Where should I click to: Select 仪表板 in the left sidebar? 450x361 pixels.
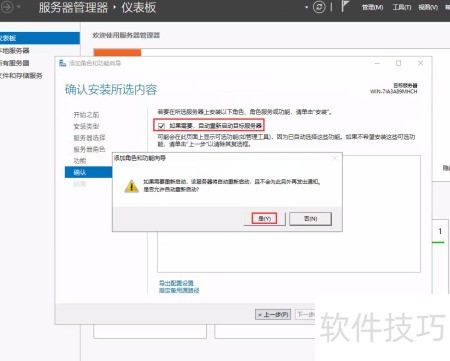40,38
